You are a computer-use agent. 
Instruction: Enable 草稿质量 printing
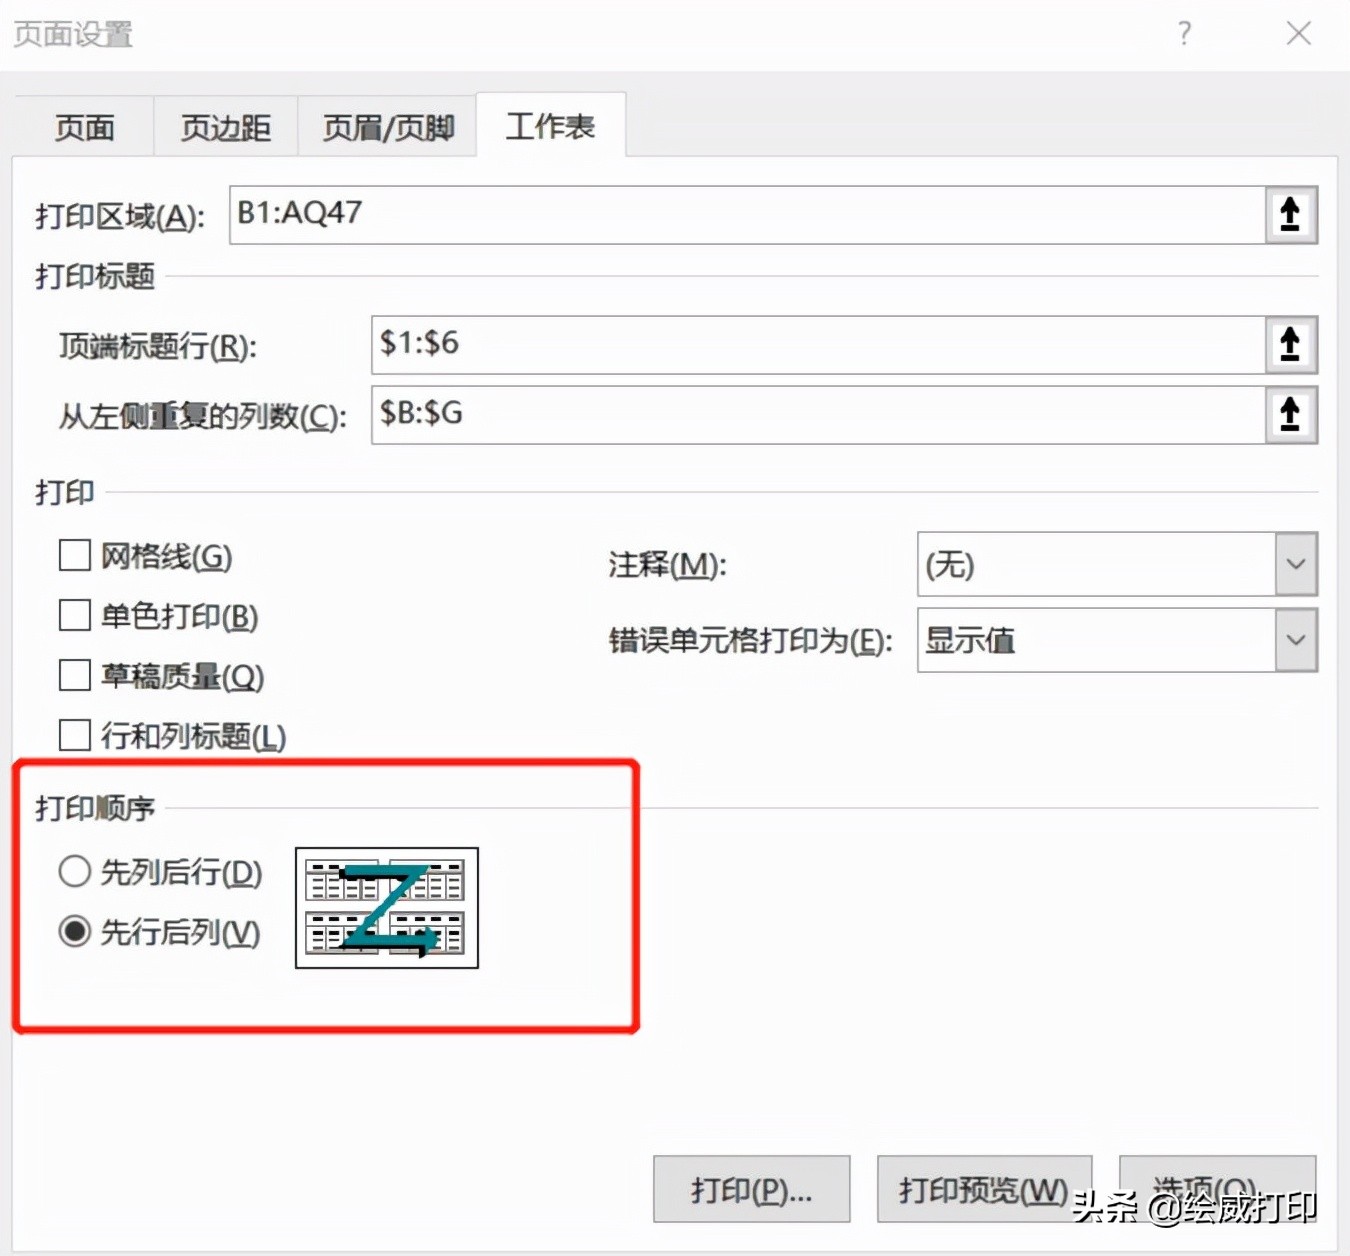74,675
